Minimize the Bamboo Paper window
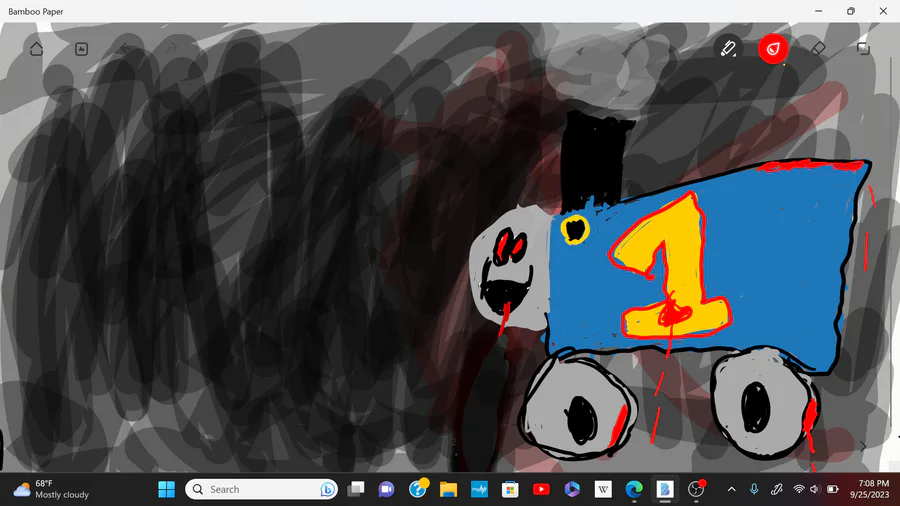The height and width of the screenshot is (506, 900). [818, 11]
